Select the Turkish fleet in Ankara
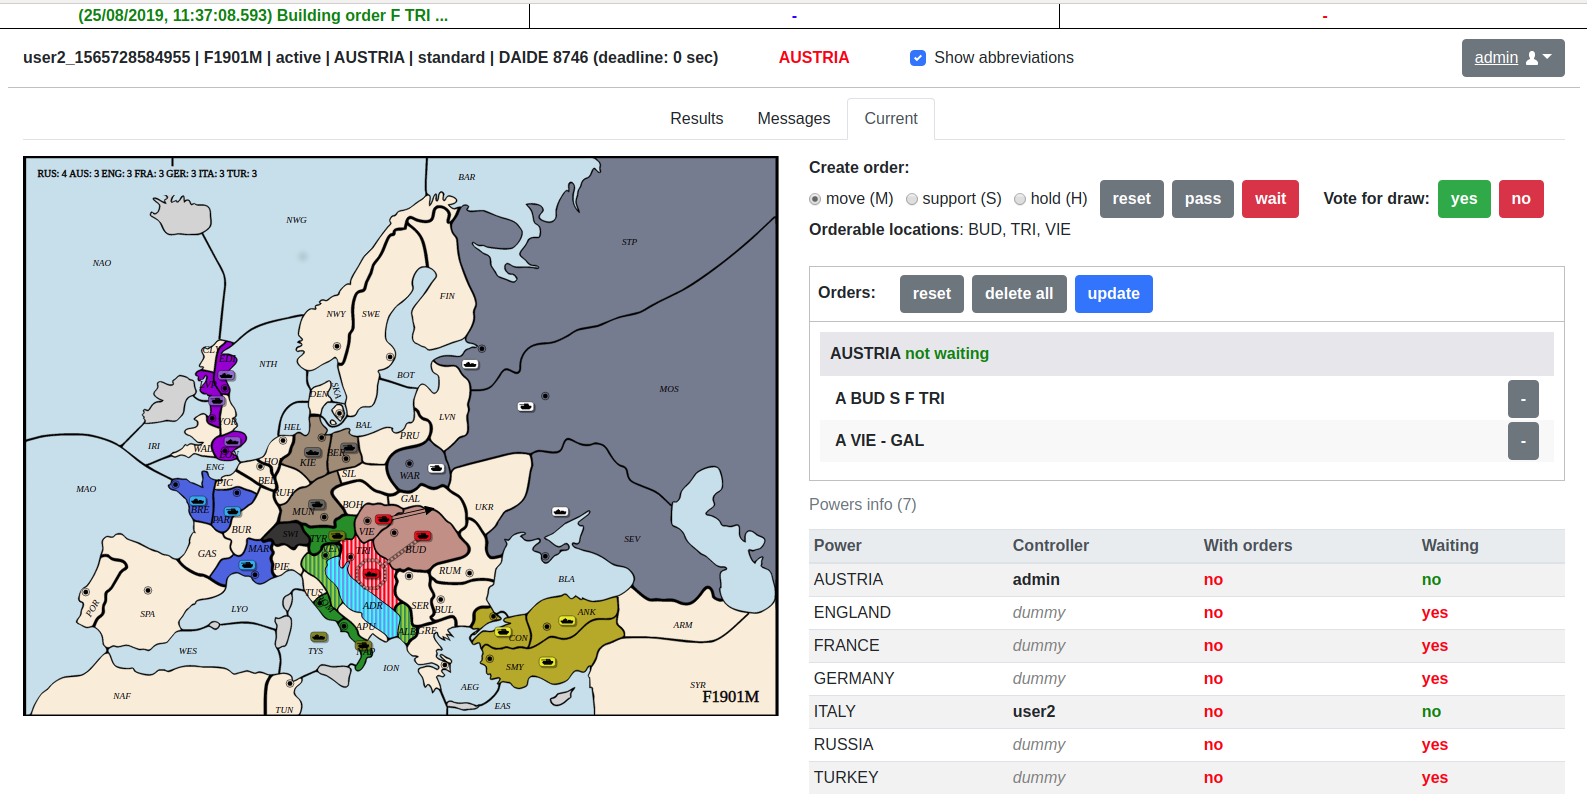This screenshot has width=1587, height=803. (567, 621)
